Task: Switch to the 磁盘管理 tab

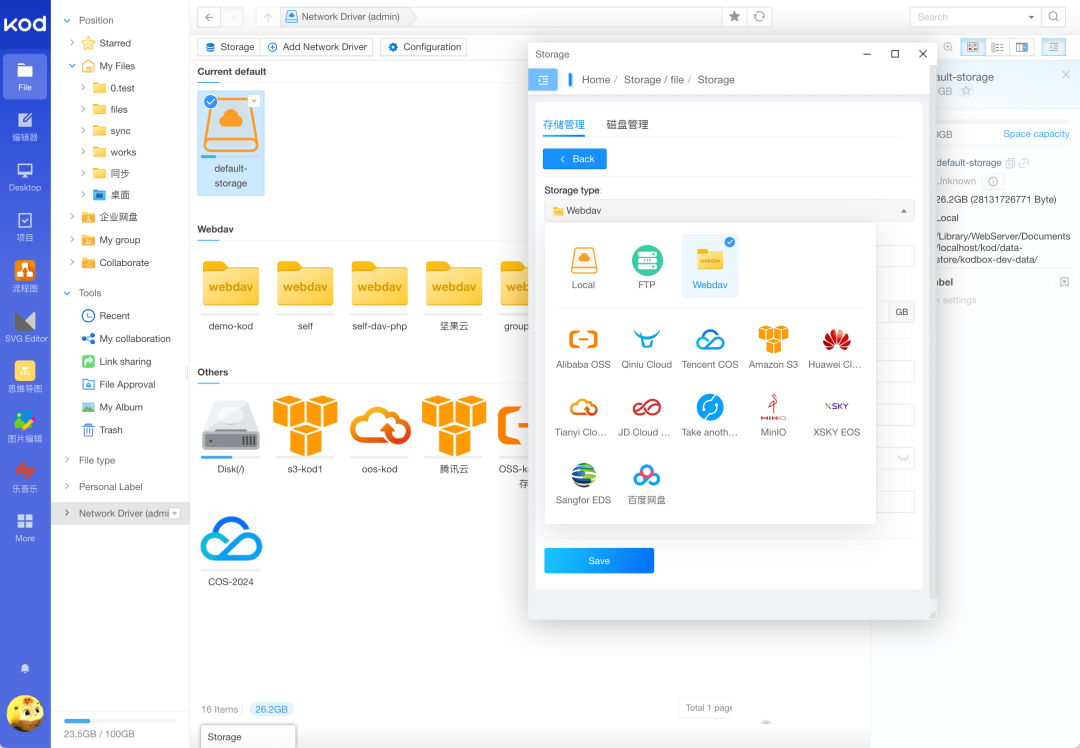Action: pos(627,125)
